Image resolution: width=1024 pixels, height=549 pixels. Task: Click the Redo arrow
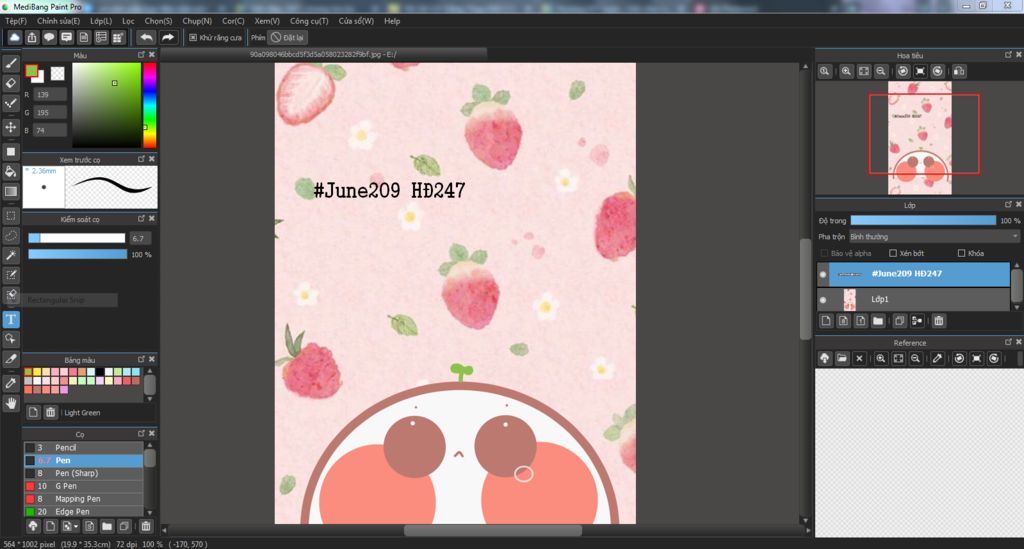click(x=168, y=37)
